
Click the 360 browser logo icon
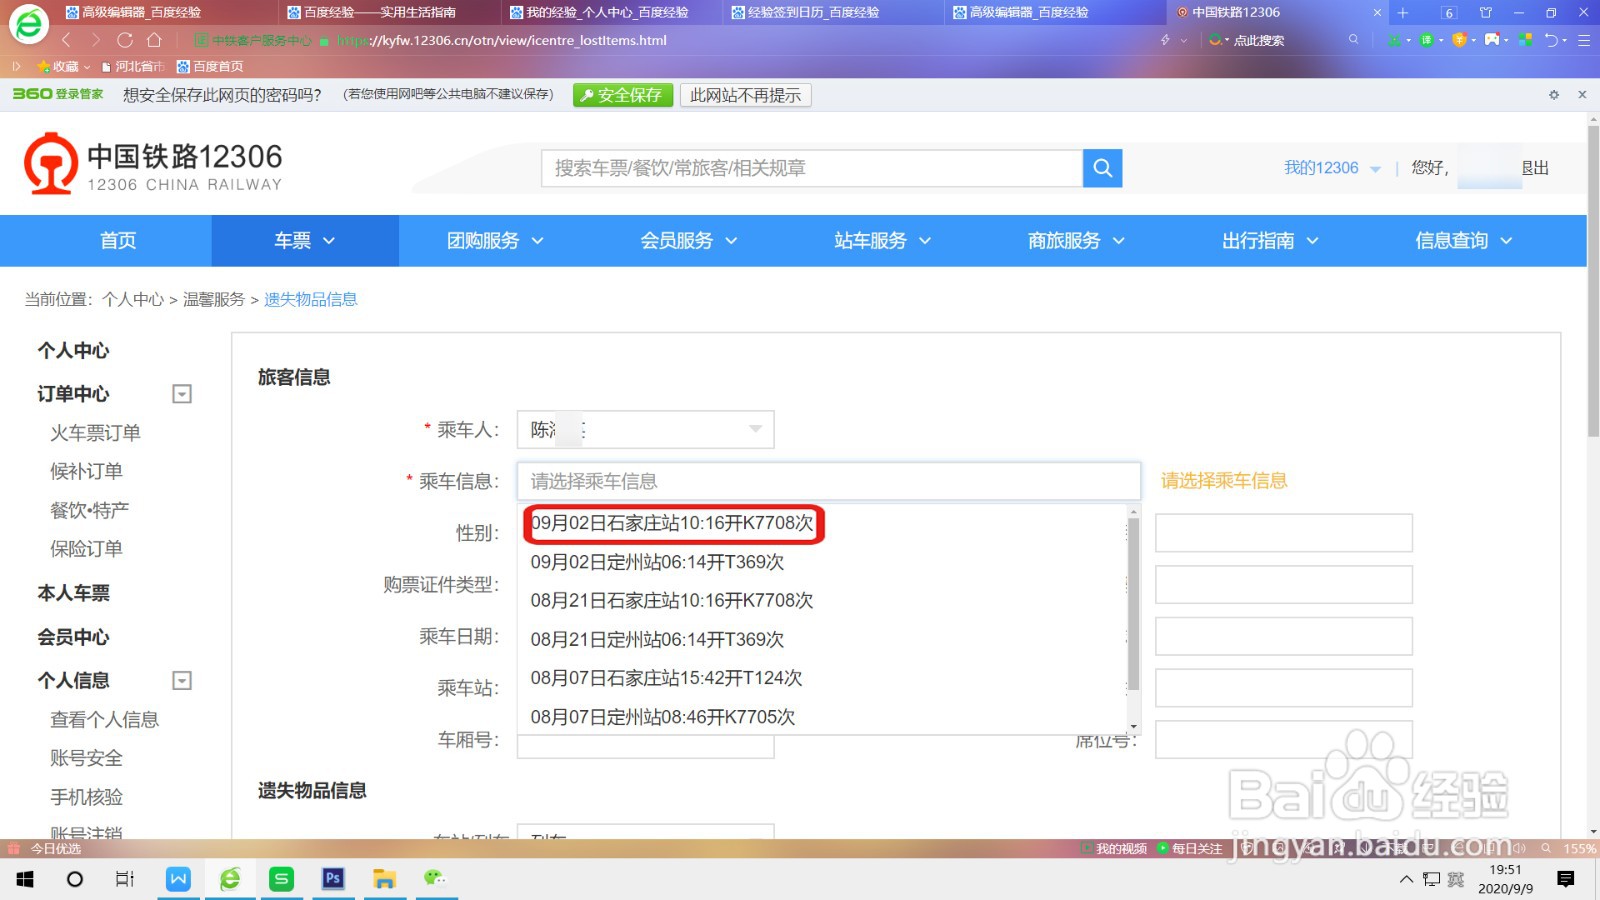point(28,24)
